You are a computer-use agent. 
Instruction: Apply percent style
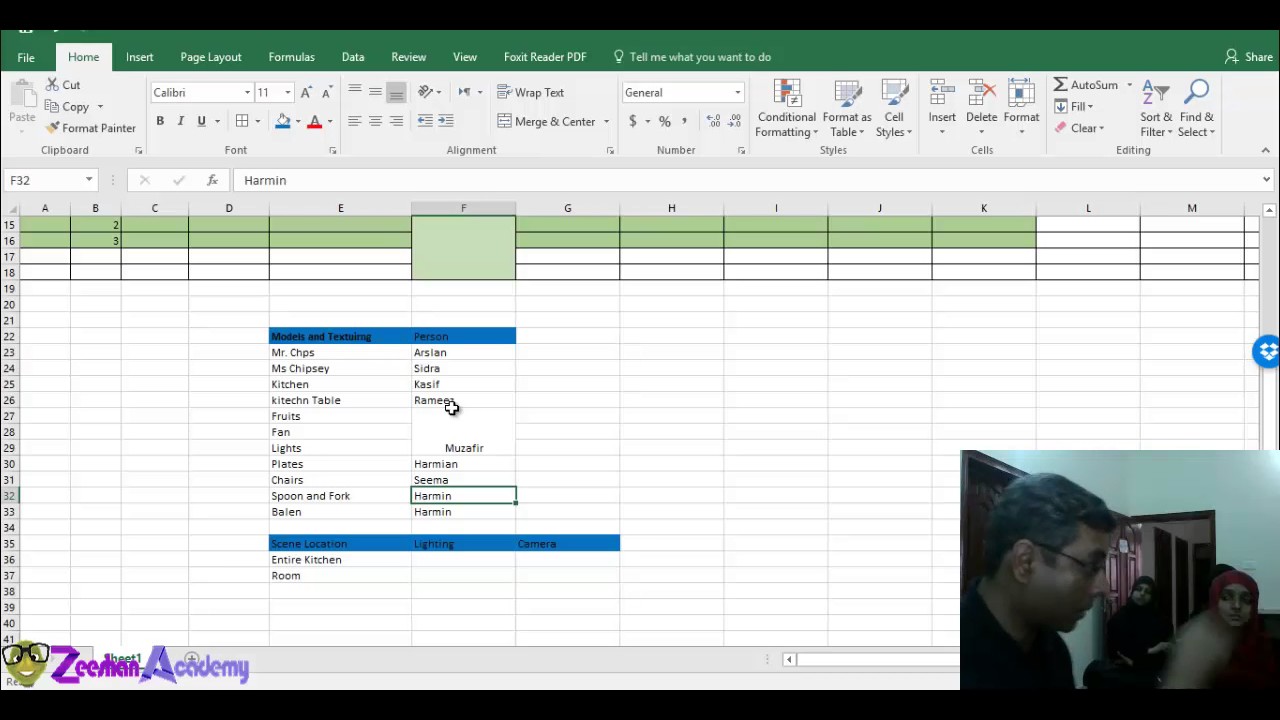[x=664, y=121]
